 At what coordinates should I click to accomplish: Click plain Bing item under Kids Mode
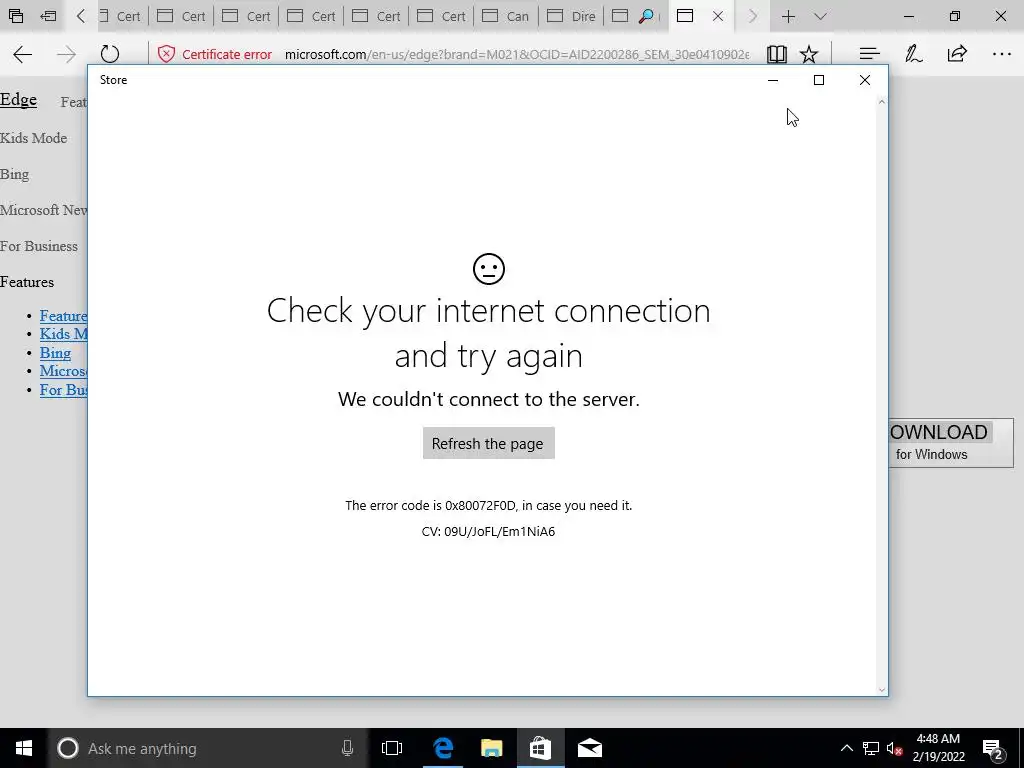click(14, 174)
